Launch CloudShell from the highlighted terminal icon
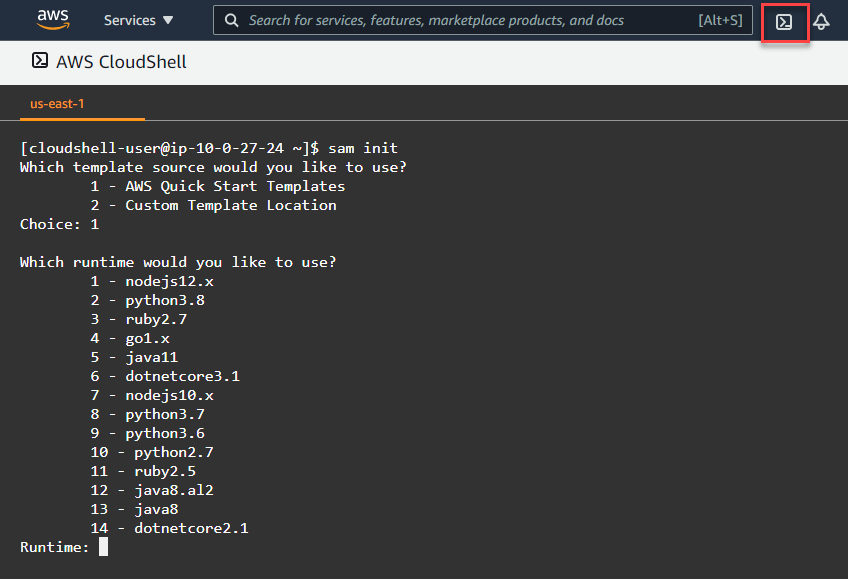848x579 pixels. click(x=785, y=20)
